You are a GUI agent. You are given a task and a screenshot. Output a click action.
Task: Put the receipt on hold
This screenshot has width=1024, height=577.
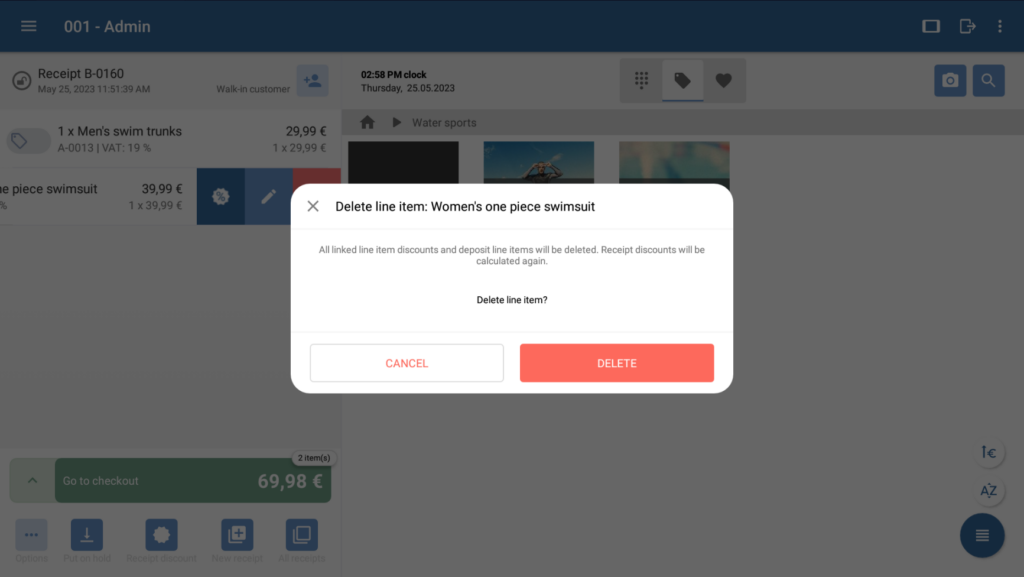pos(87,540)
